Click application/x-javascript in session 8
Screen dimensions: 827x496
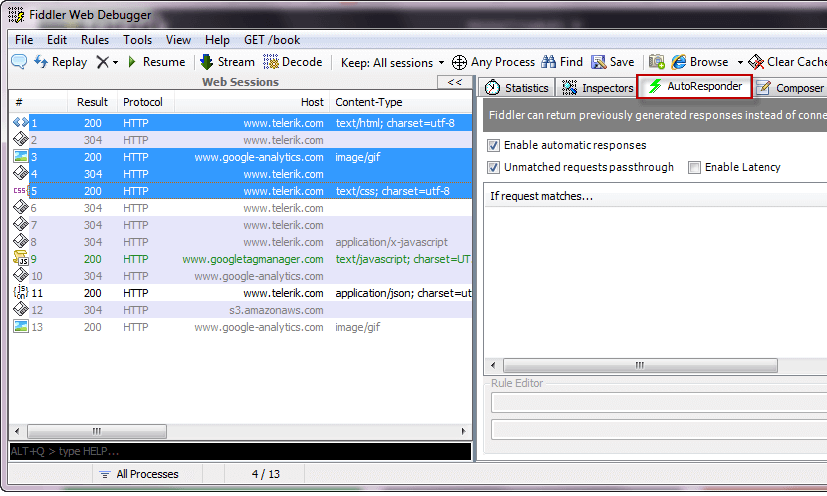391,242
